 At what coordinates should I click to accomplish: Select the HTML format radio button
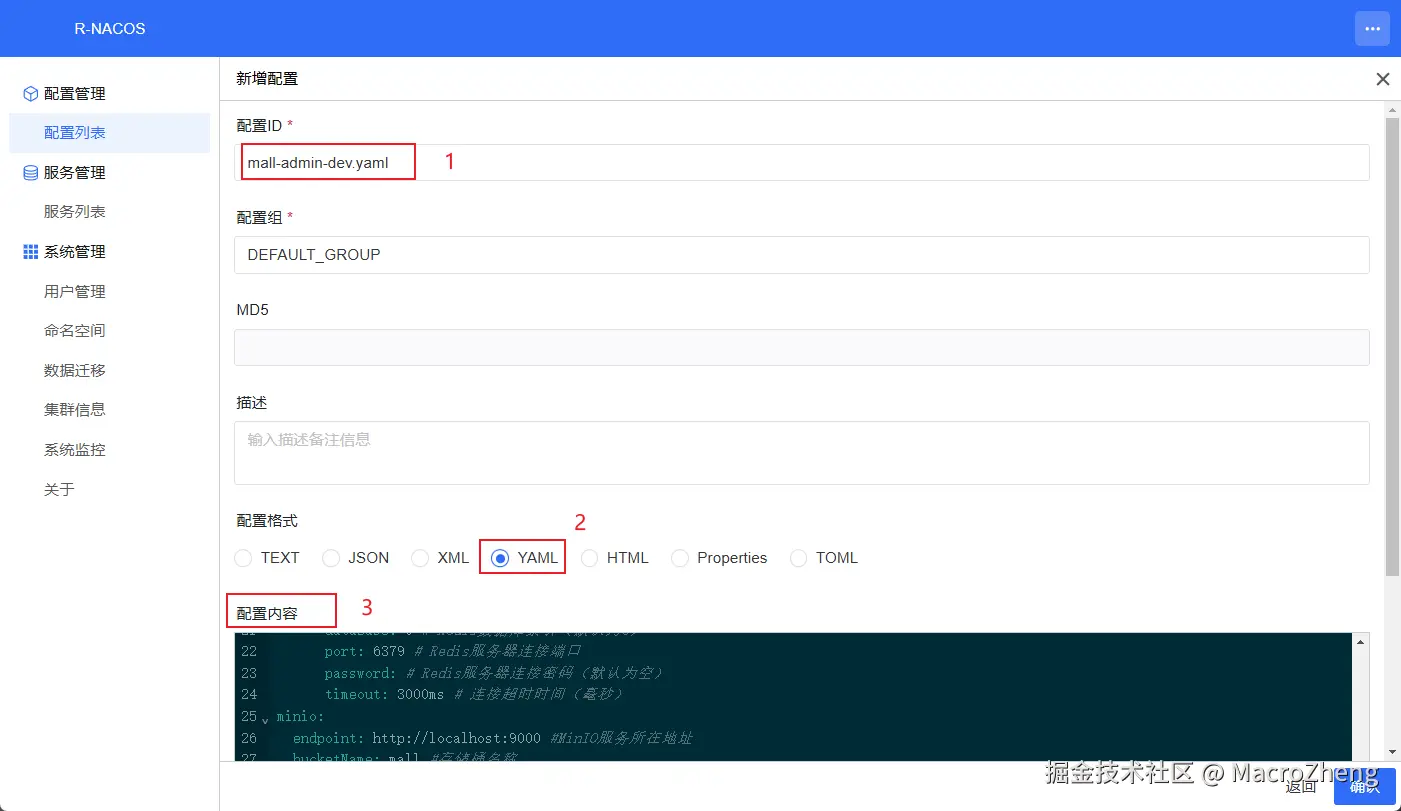click(x=590, y=558)
